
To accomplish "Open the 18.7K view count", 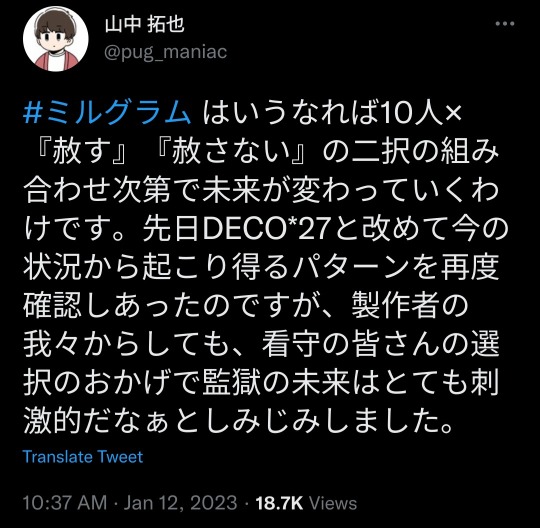I will click(279, 503).
